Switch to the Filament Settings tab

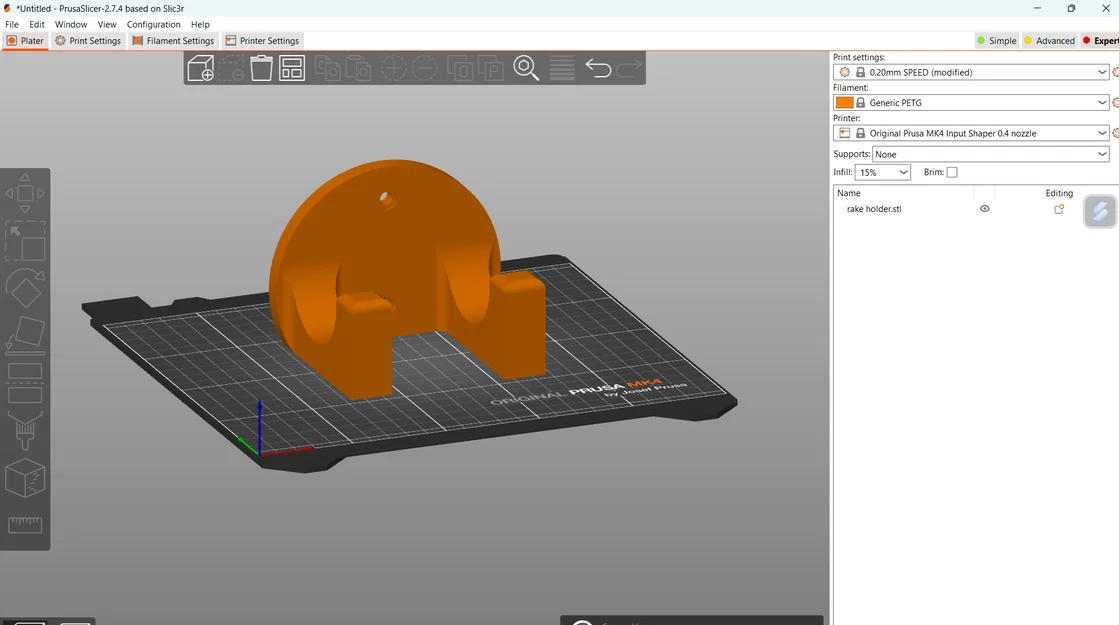point(174,41)
